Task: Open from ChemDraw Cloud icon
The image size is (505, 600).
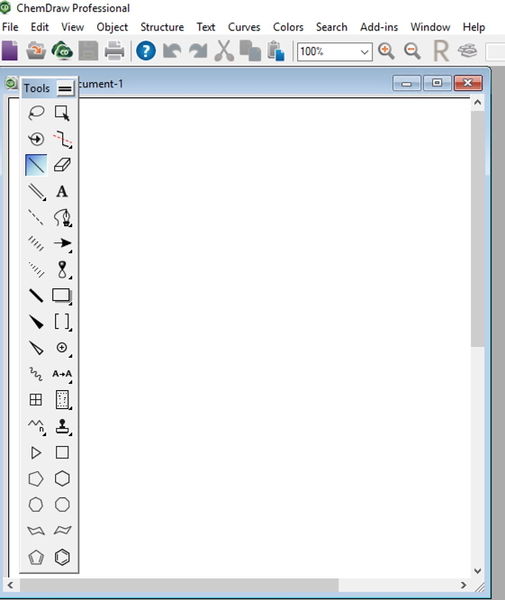Action: click(62, 51)
